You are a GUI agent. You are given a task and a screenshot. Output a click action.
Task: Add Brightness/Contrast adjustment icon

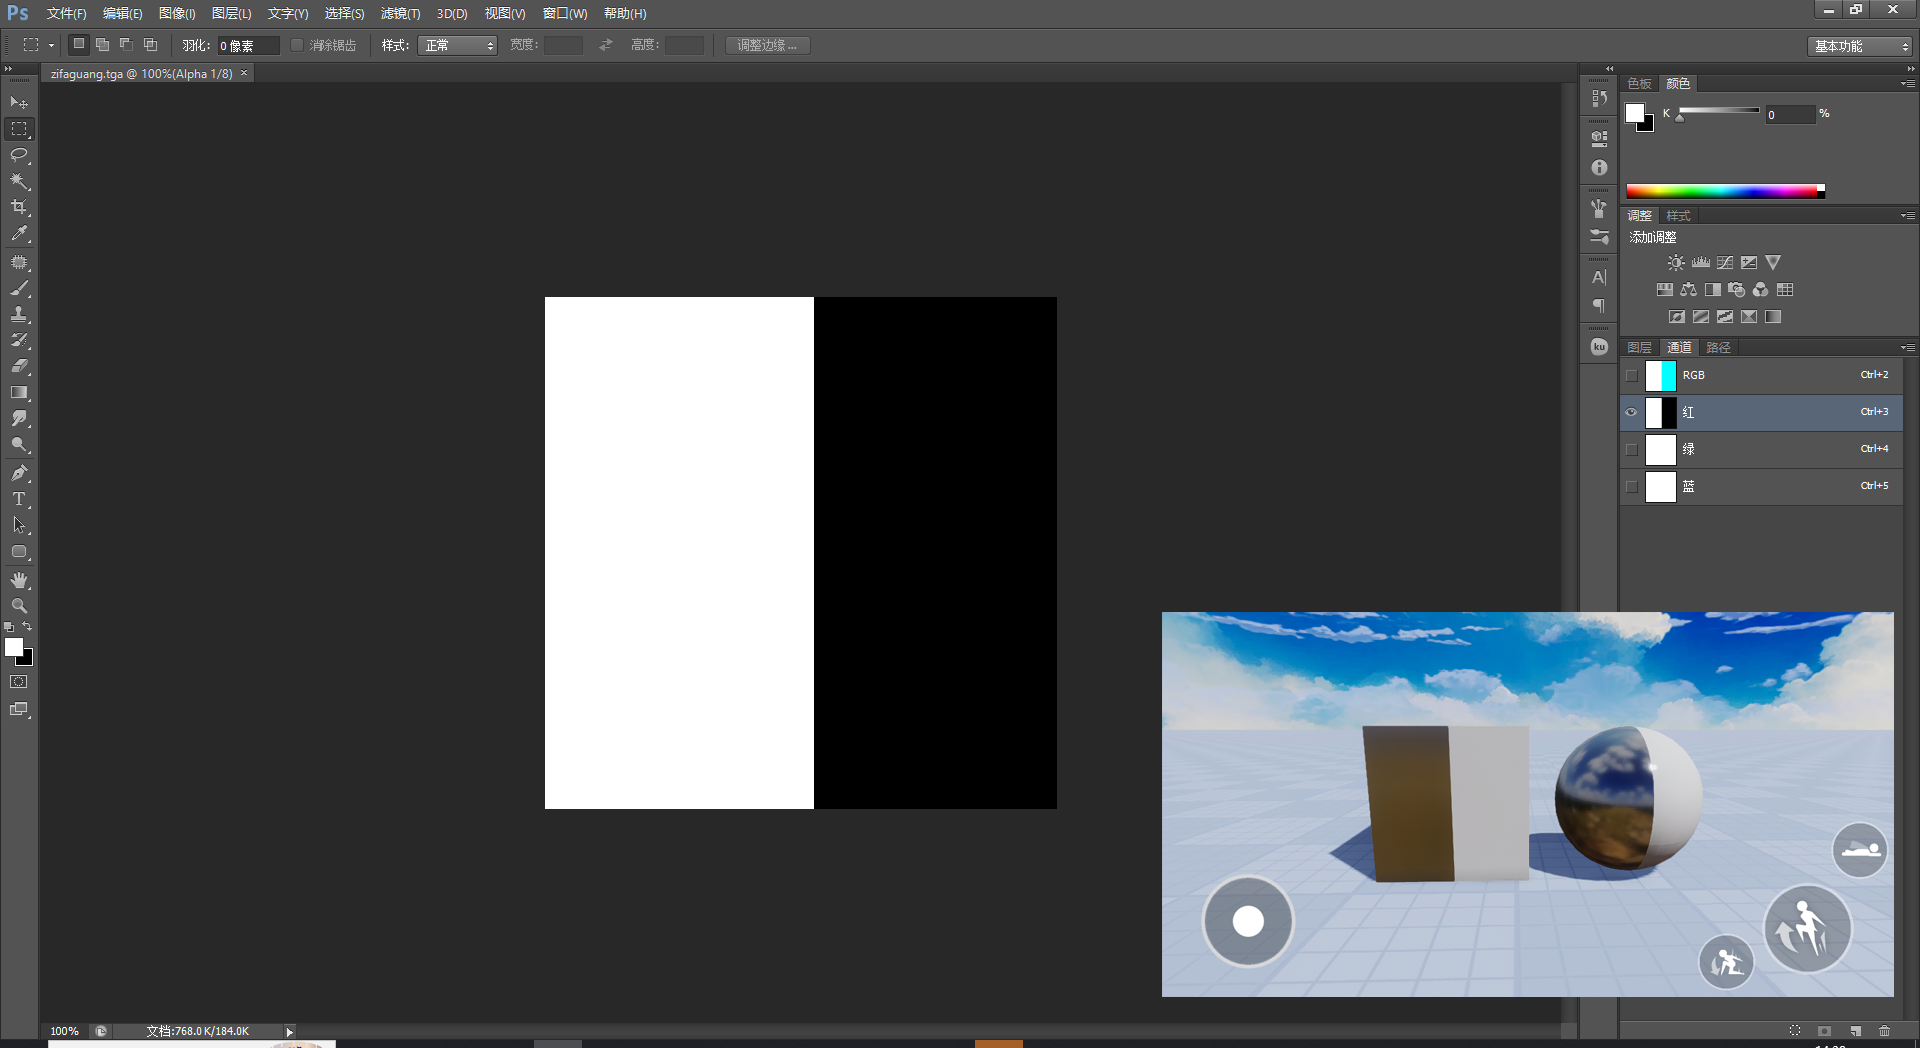1676,263
